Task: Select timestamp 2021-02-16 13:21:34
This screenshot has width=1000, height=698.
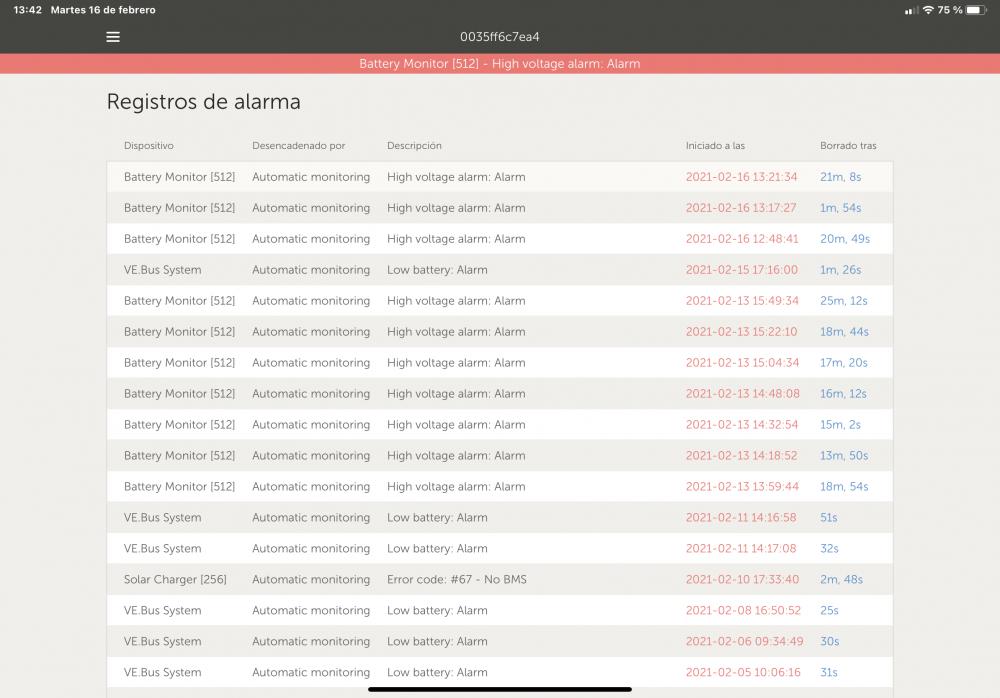Action: [x=741, y=177]
